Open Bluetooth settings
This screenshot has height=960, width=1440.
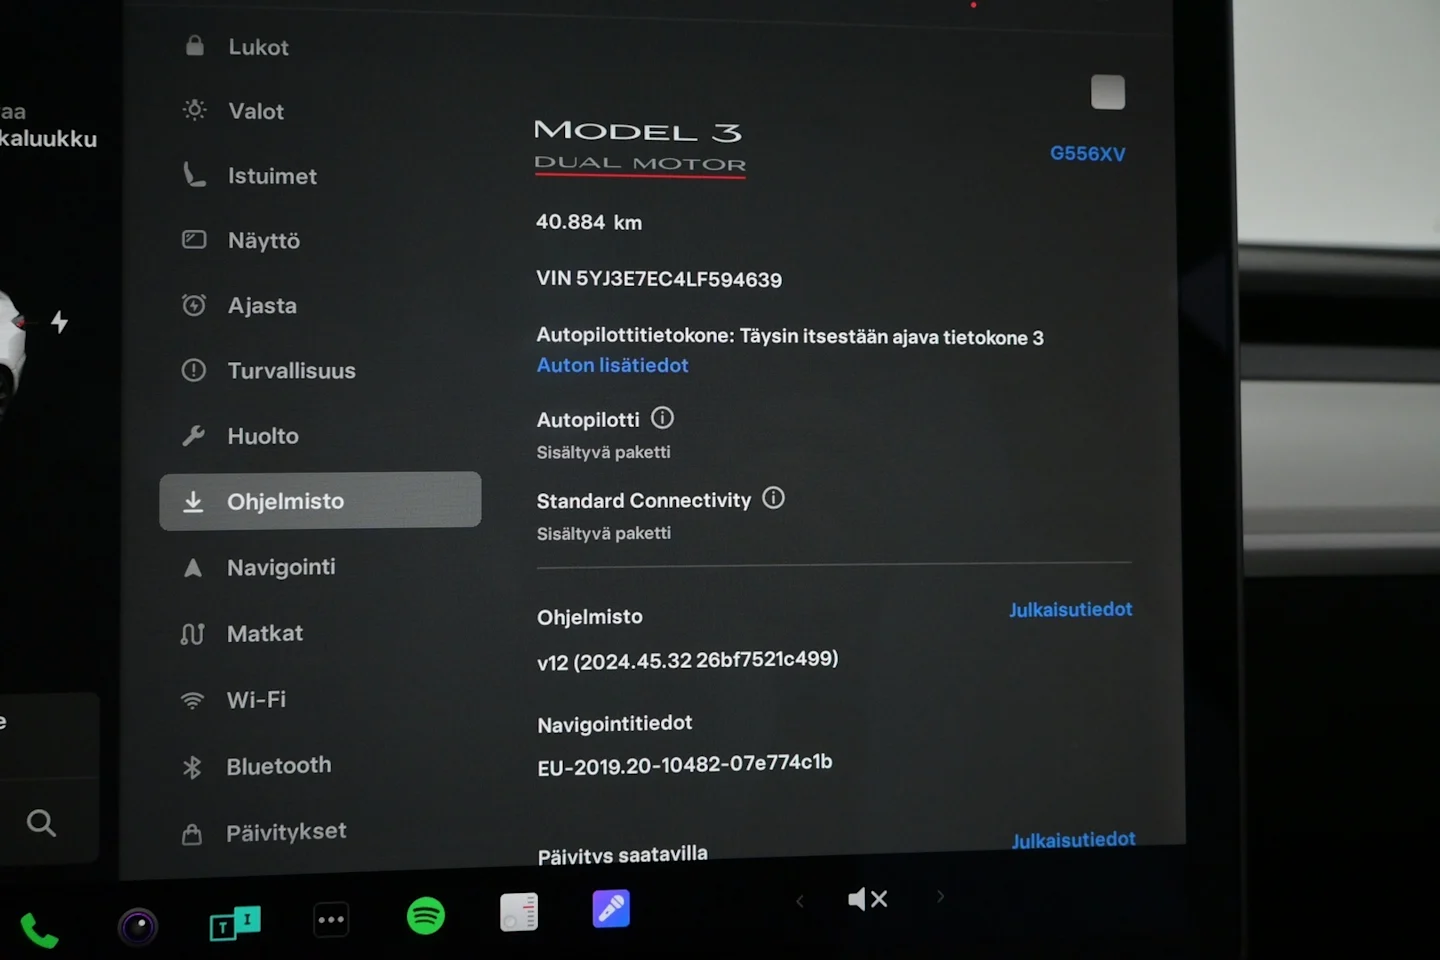tap(256, 766)
